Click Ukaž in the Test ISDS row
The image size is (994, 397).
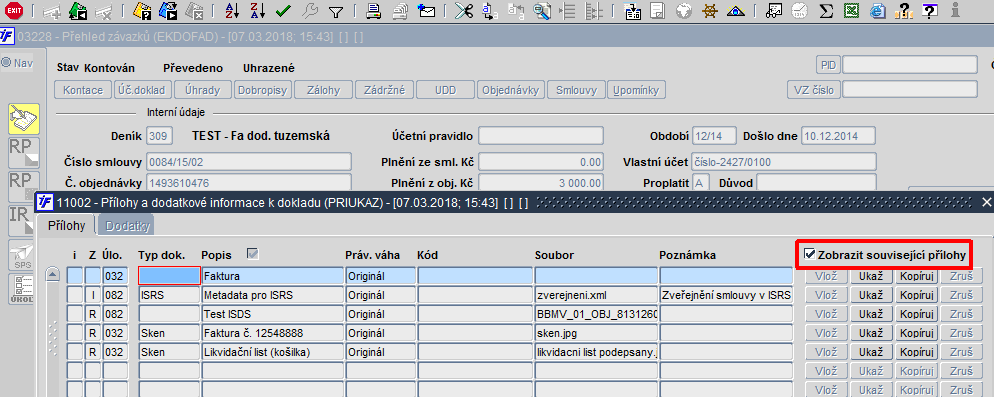[871, 314]
